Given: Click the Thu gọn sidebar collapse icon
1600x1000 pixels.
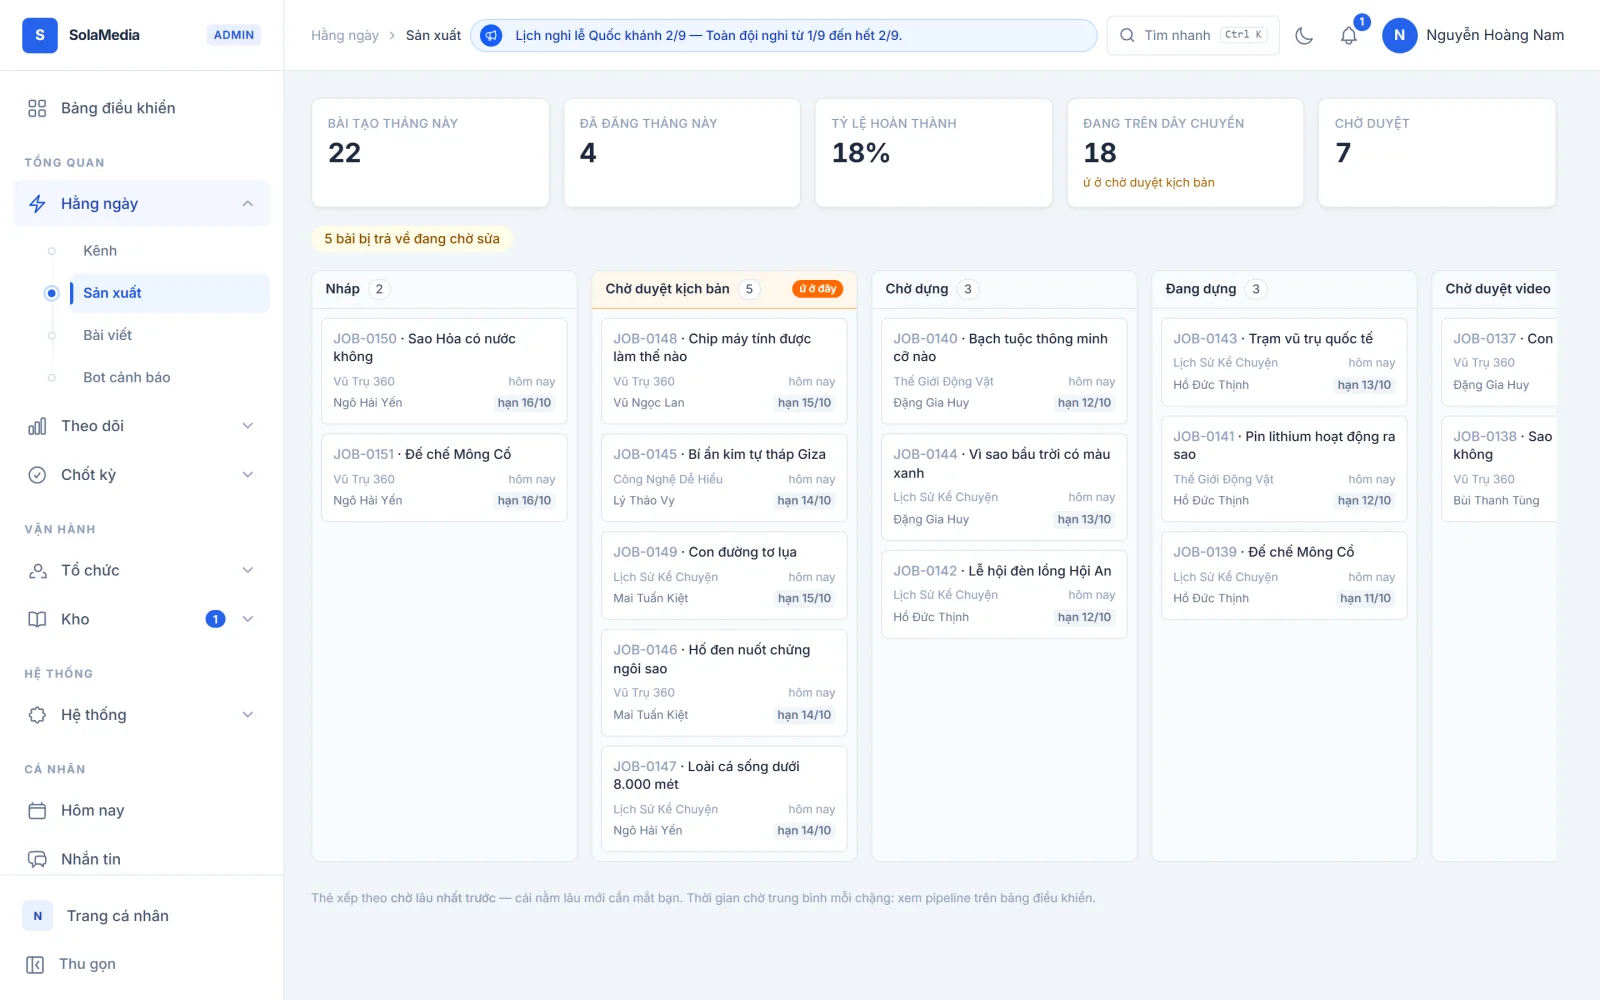Looking at the screenshot, I should [x=35, y=964].
